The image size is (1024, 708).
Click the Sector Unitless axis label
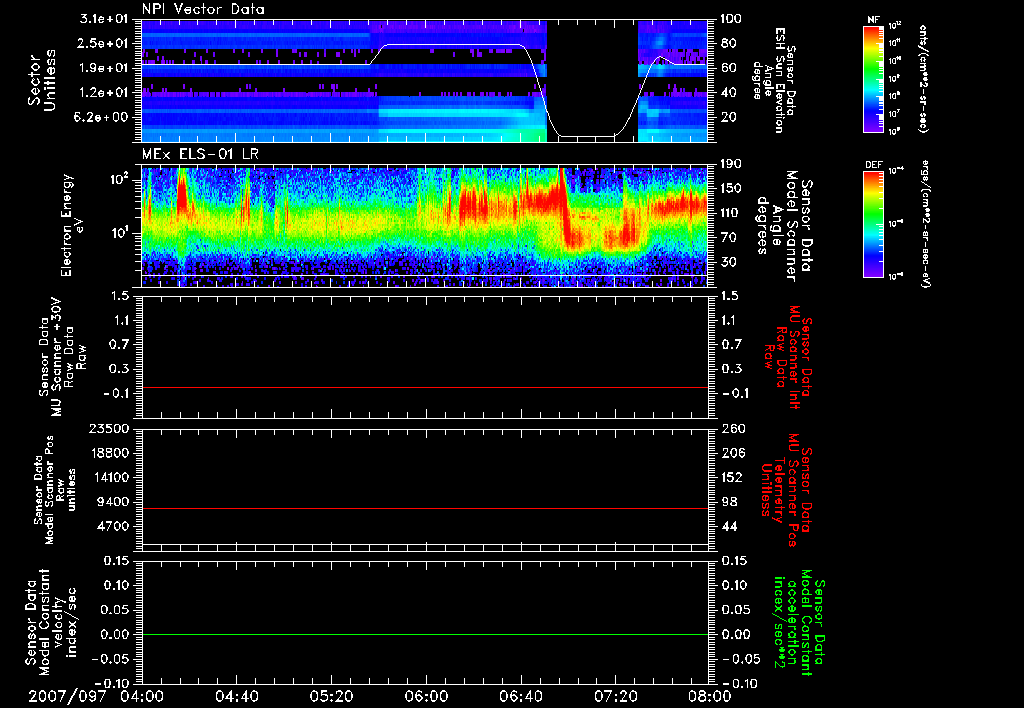coord(40,80)
